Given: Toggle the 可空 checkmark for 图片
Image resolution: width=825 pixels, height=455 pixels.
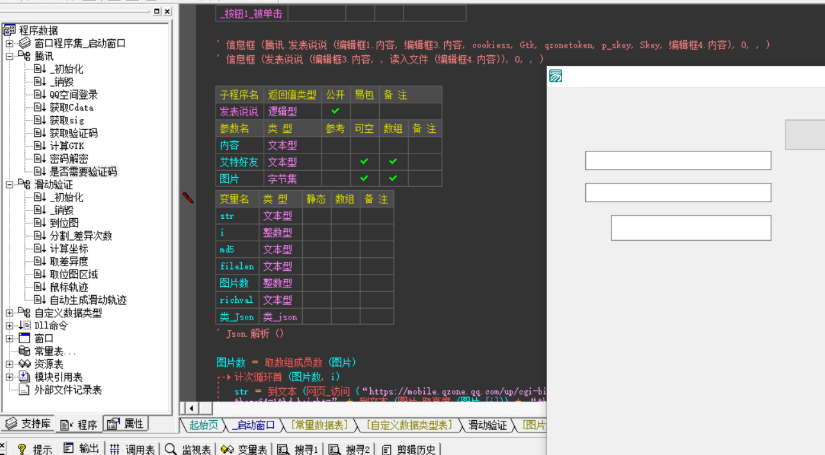Looking at the screenshot, I should coord(364,178).
